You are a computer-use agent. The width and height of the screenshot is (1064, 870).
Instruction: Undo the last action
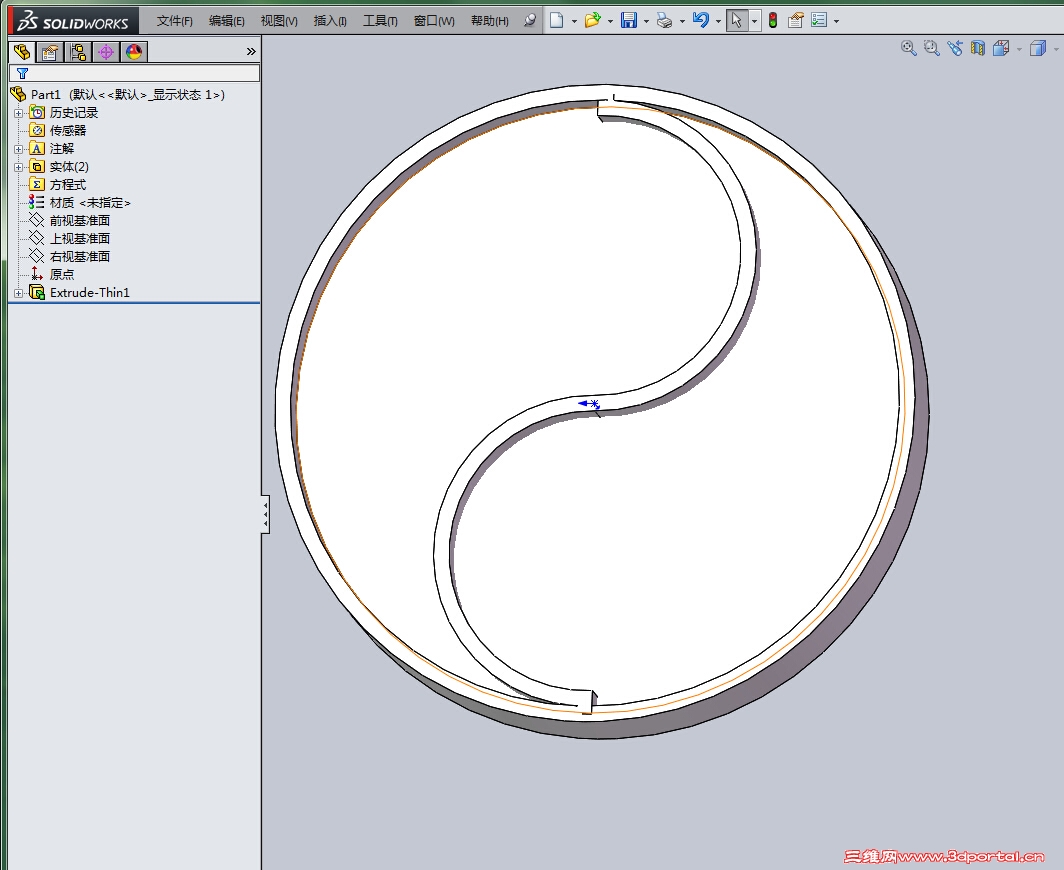click(x=700, y=20)
